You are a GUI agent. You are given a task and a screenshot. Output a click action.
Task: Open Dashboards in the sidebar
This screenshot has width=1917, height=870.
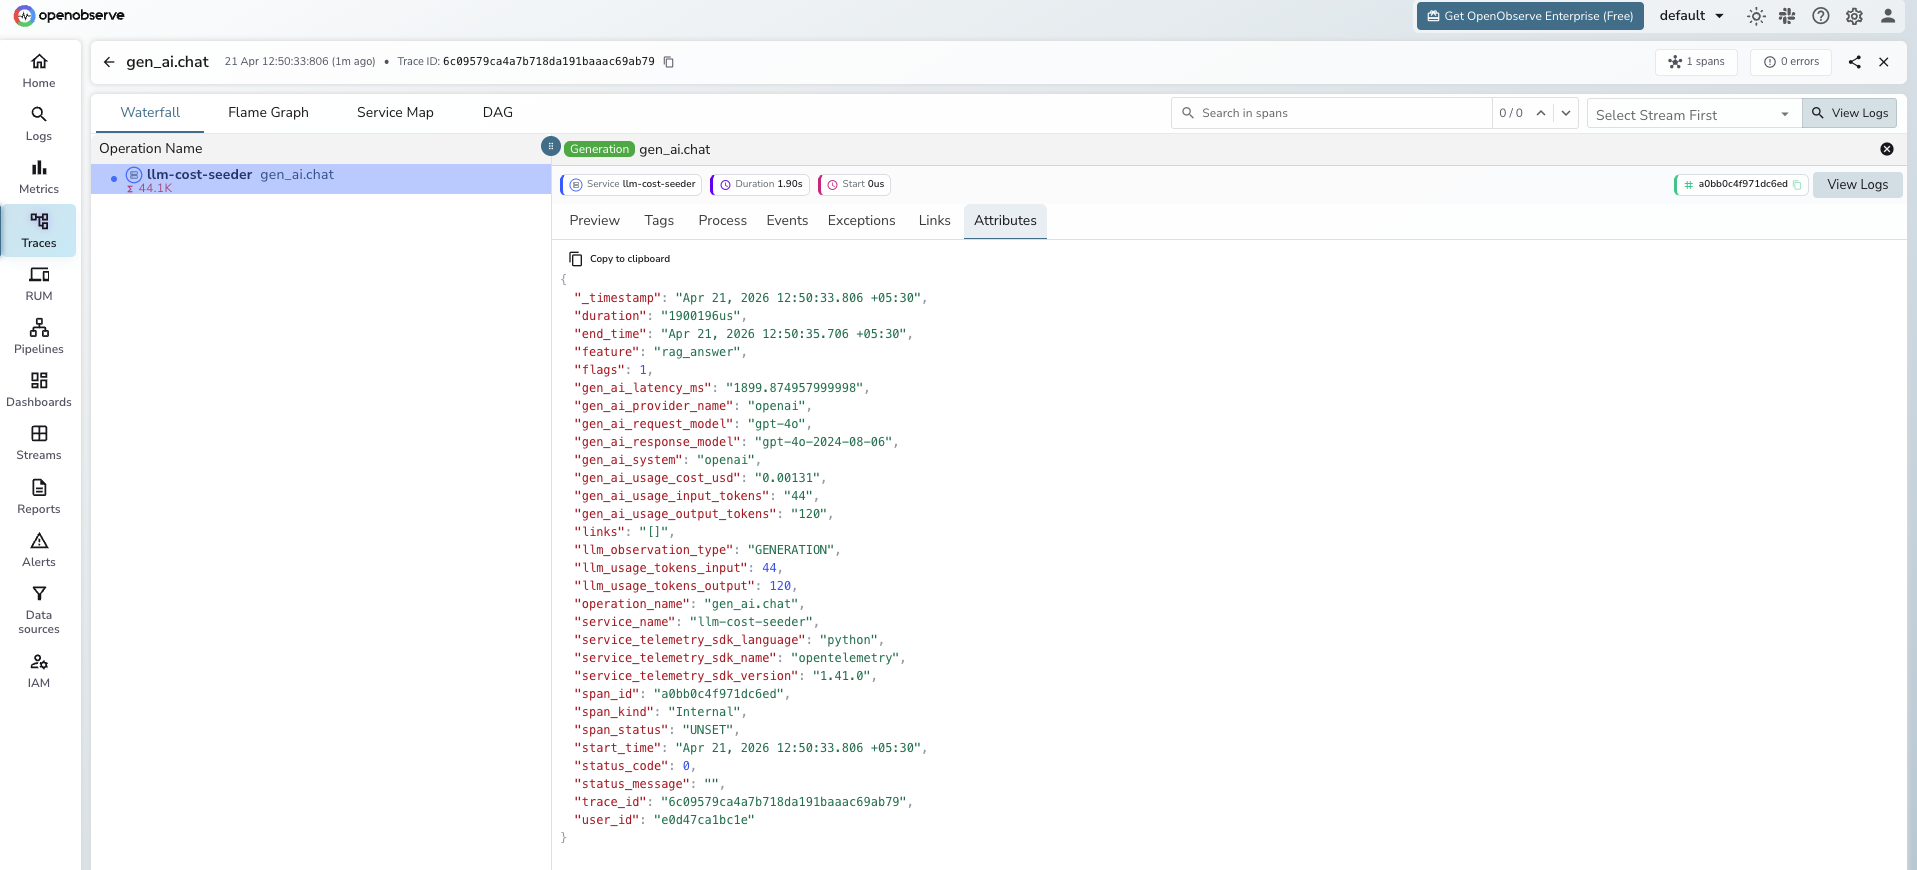coord(39,389)
